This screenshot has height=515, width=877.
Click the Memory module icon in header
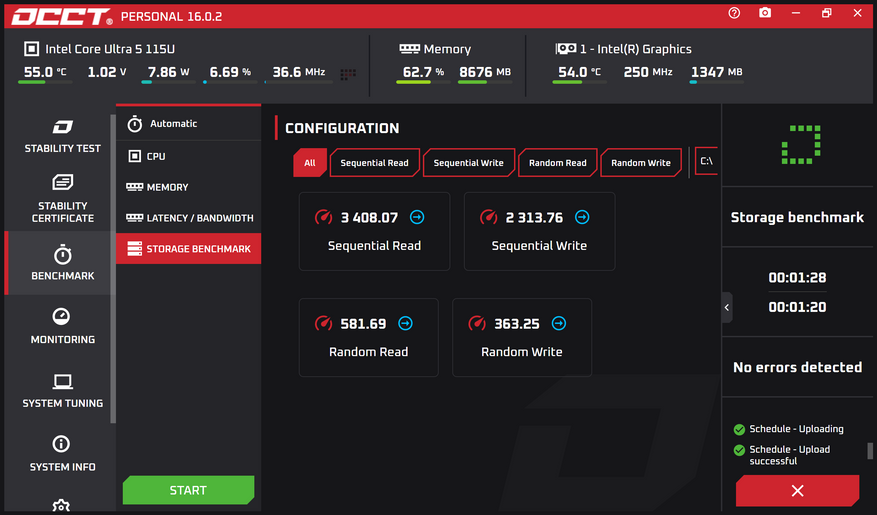pos(409,49)
